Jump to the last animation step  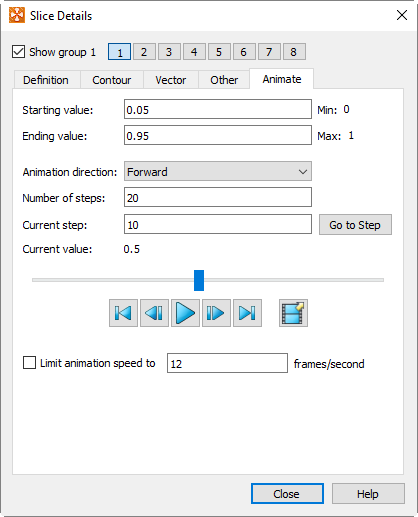(x=247, y=313)
